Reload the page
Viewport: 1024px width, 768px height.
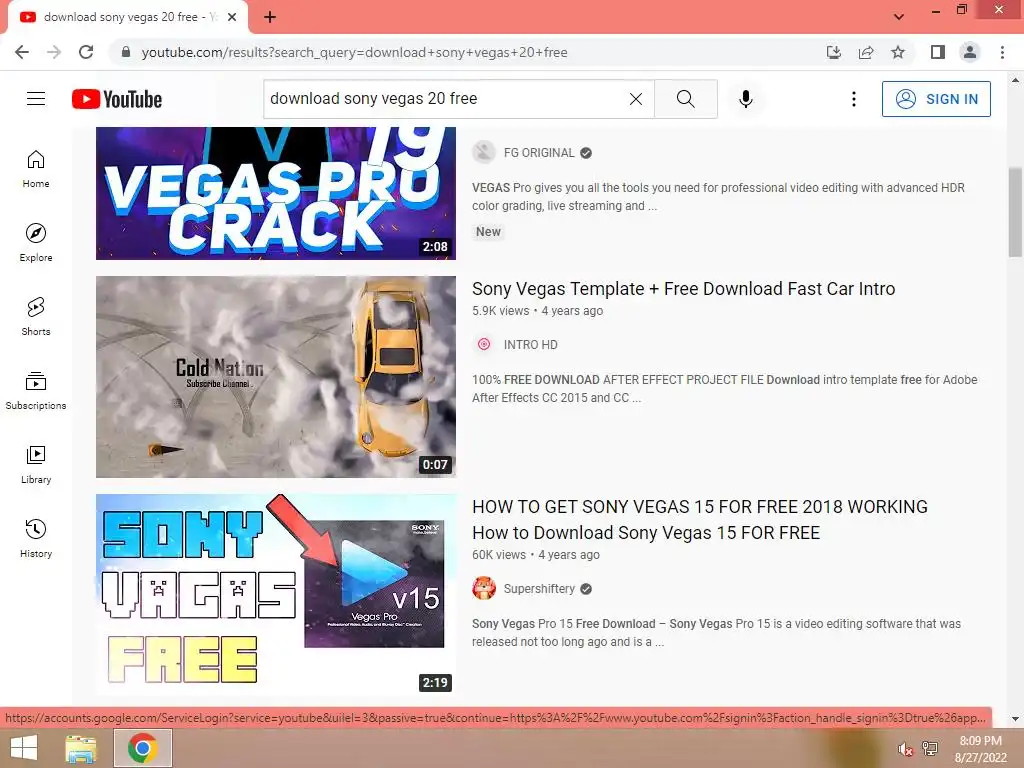[86, 52]
